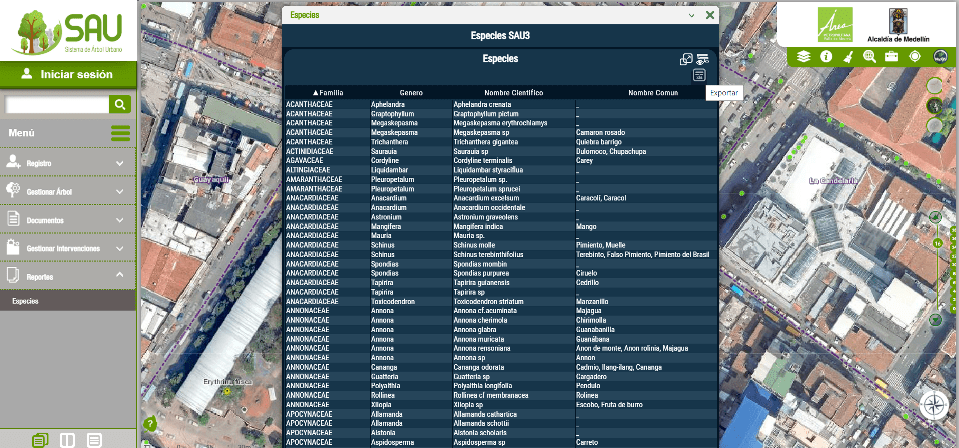
Task: Open the map layers panel
Action: 804,57
